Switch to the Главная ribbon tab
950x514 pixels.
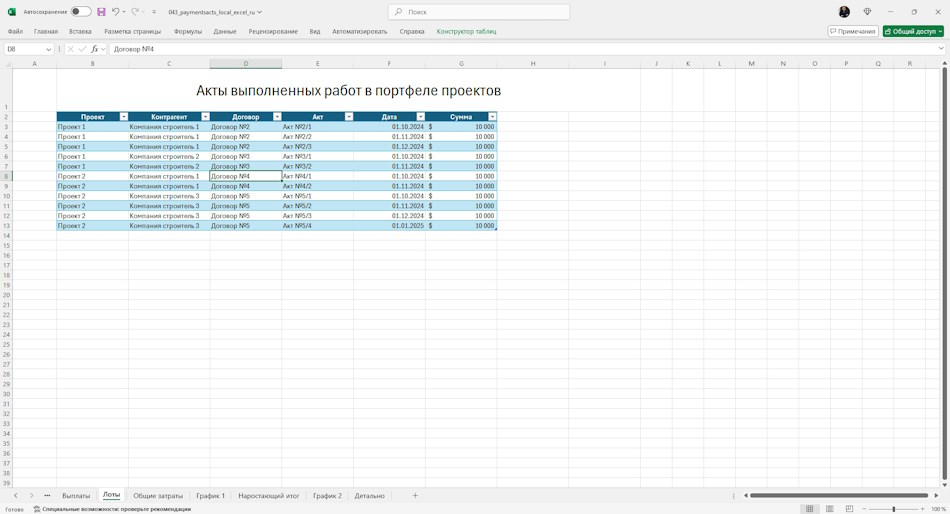pyautogui.click(x=46, y=31)
